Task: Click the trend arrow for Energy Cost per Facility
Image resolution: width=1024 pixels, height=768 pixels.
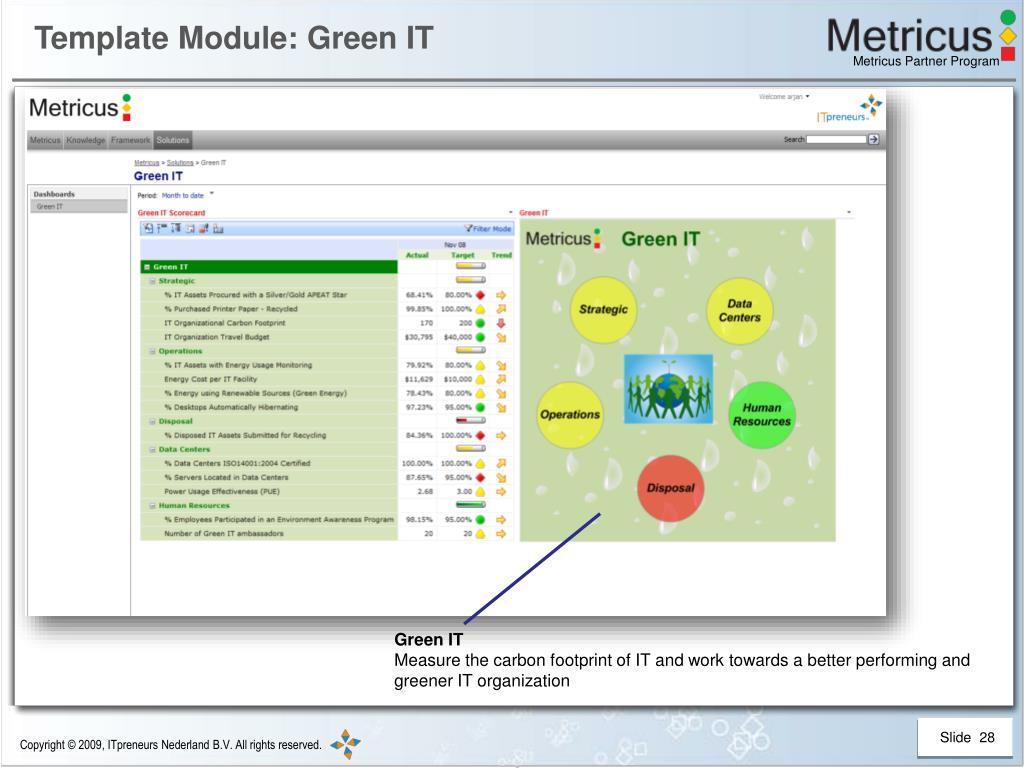Action: click(501, 379)
